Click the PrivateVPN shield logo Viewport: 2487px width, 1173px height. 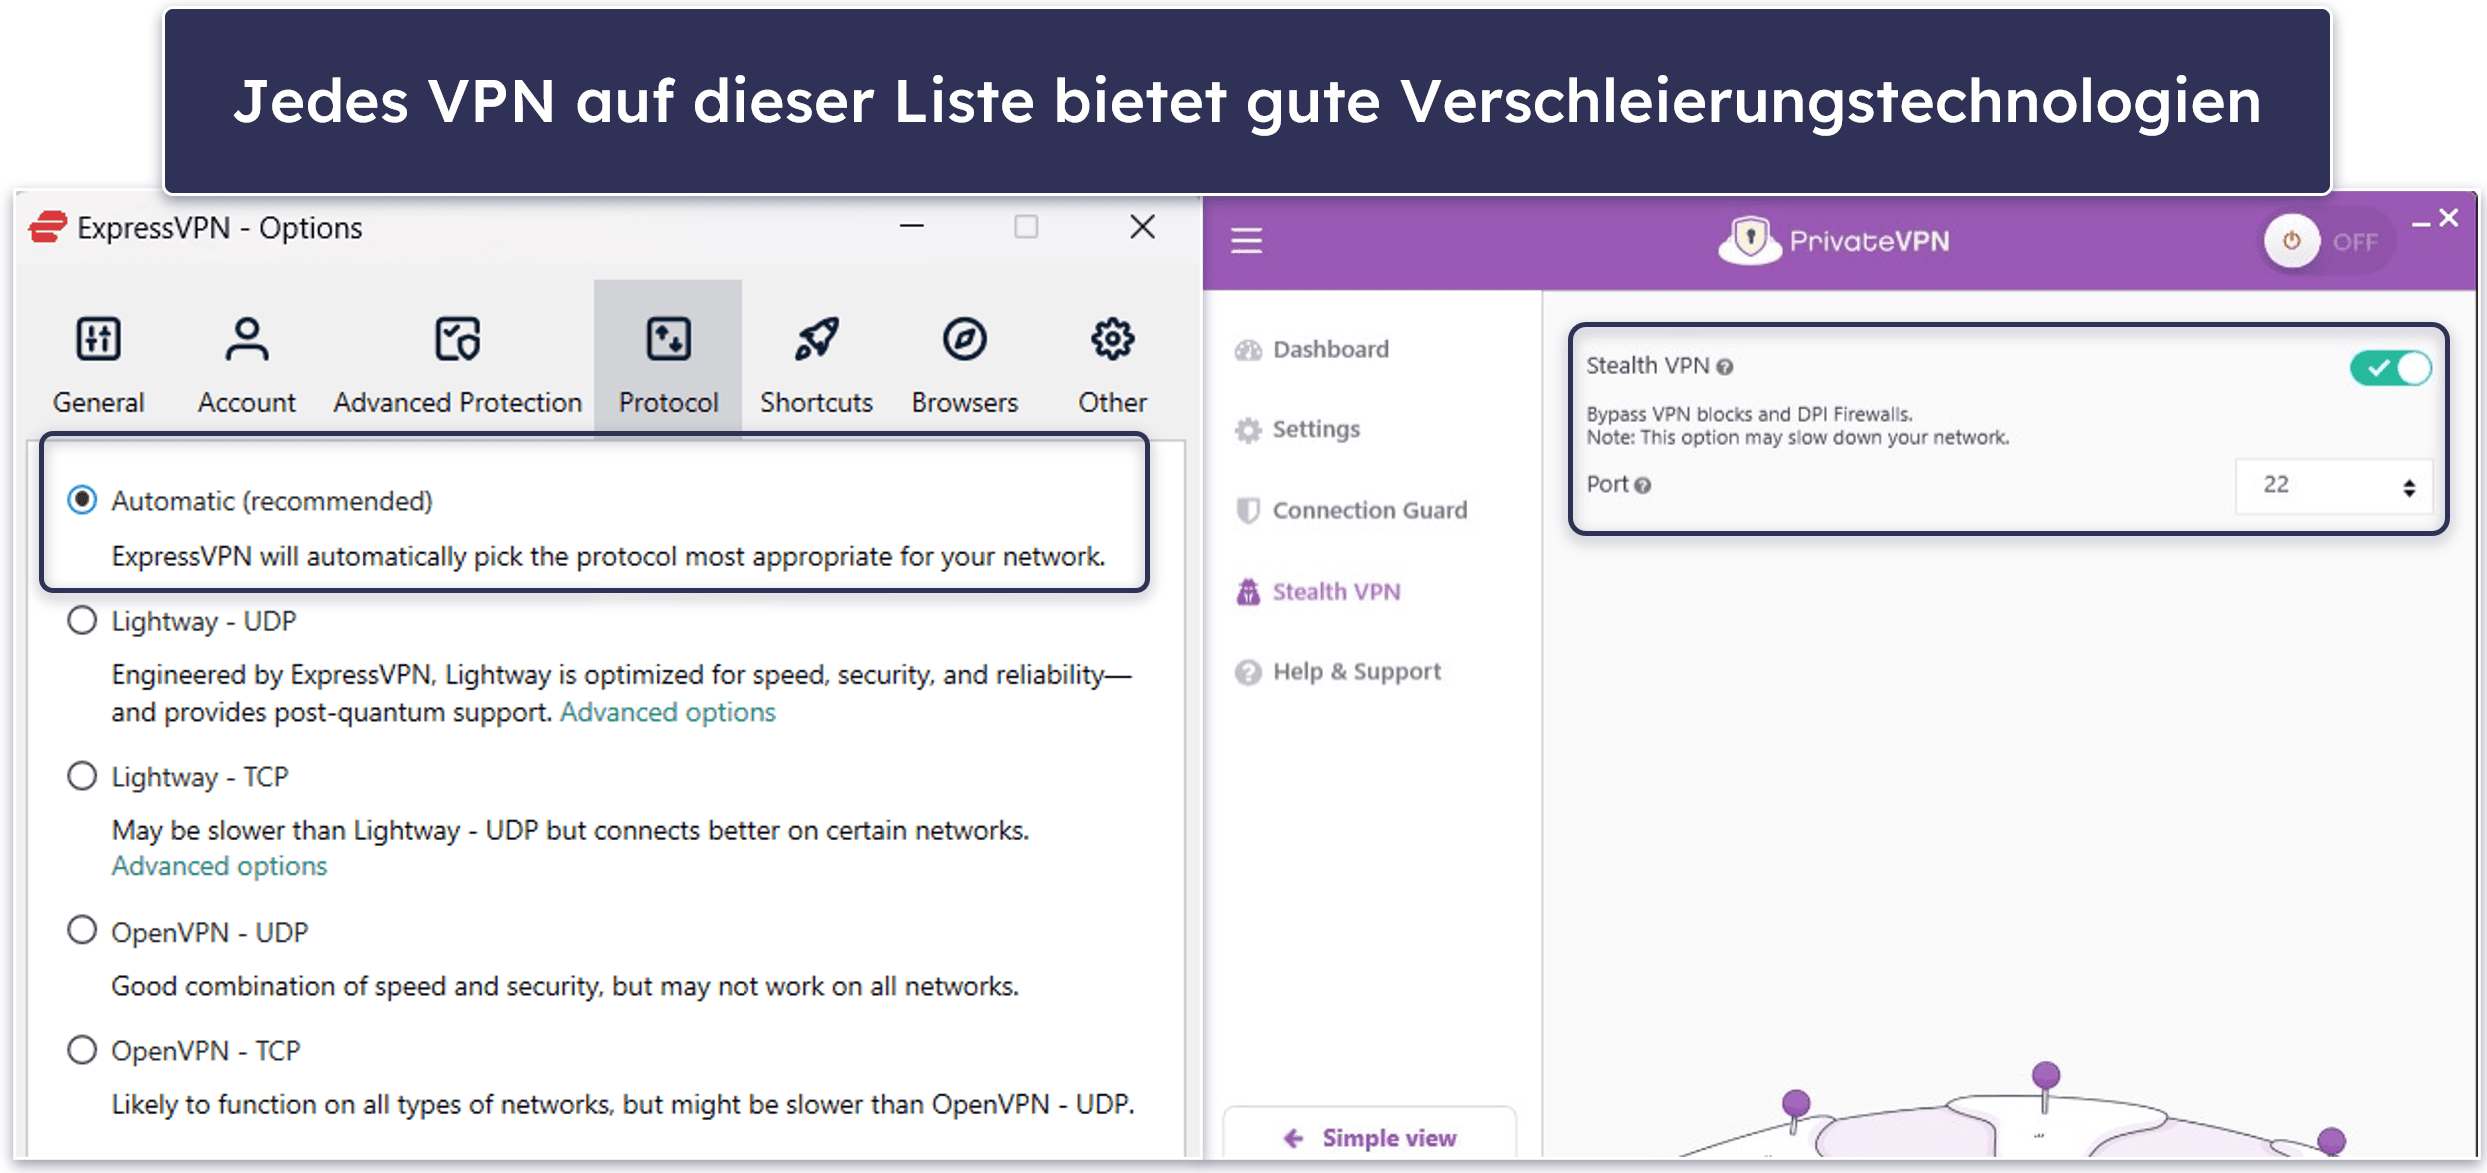1750,240
